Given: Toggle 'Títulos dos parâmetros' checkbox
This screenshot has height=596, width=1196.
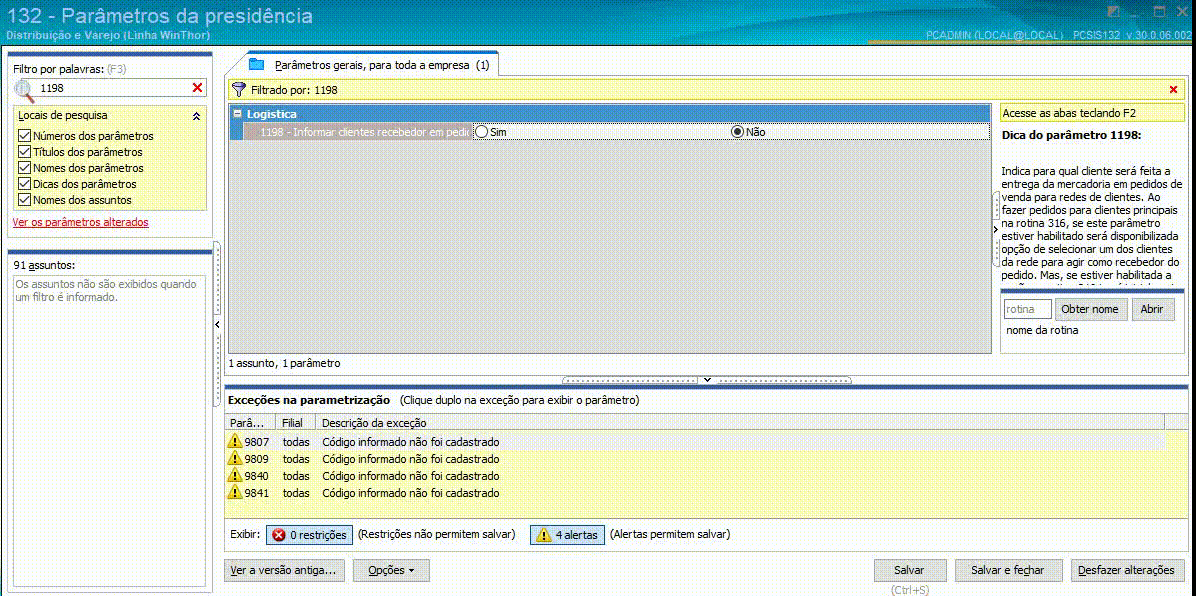Looking at the screenshot, I should pyautogui.click(x=24, y=152).
